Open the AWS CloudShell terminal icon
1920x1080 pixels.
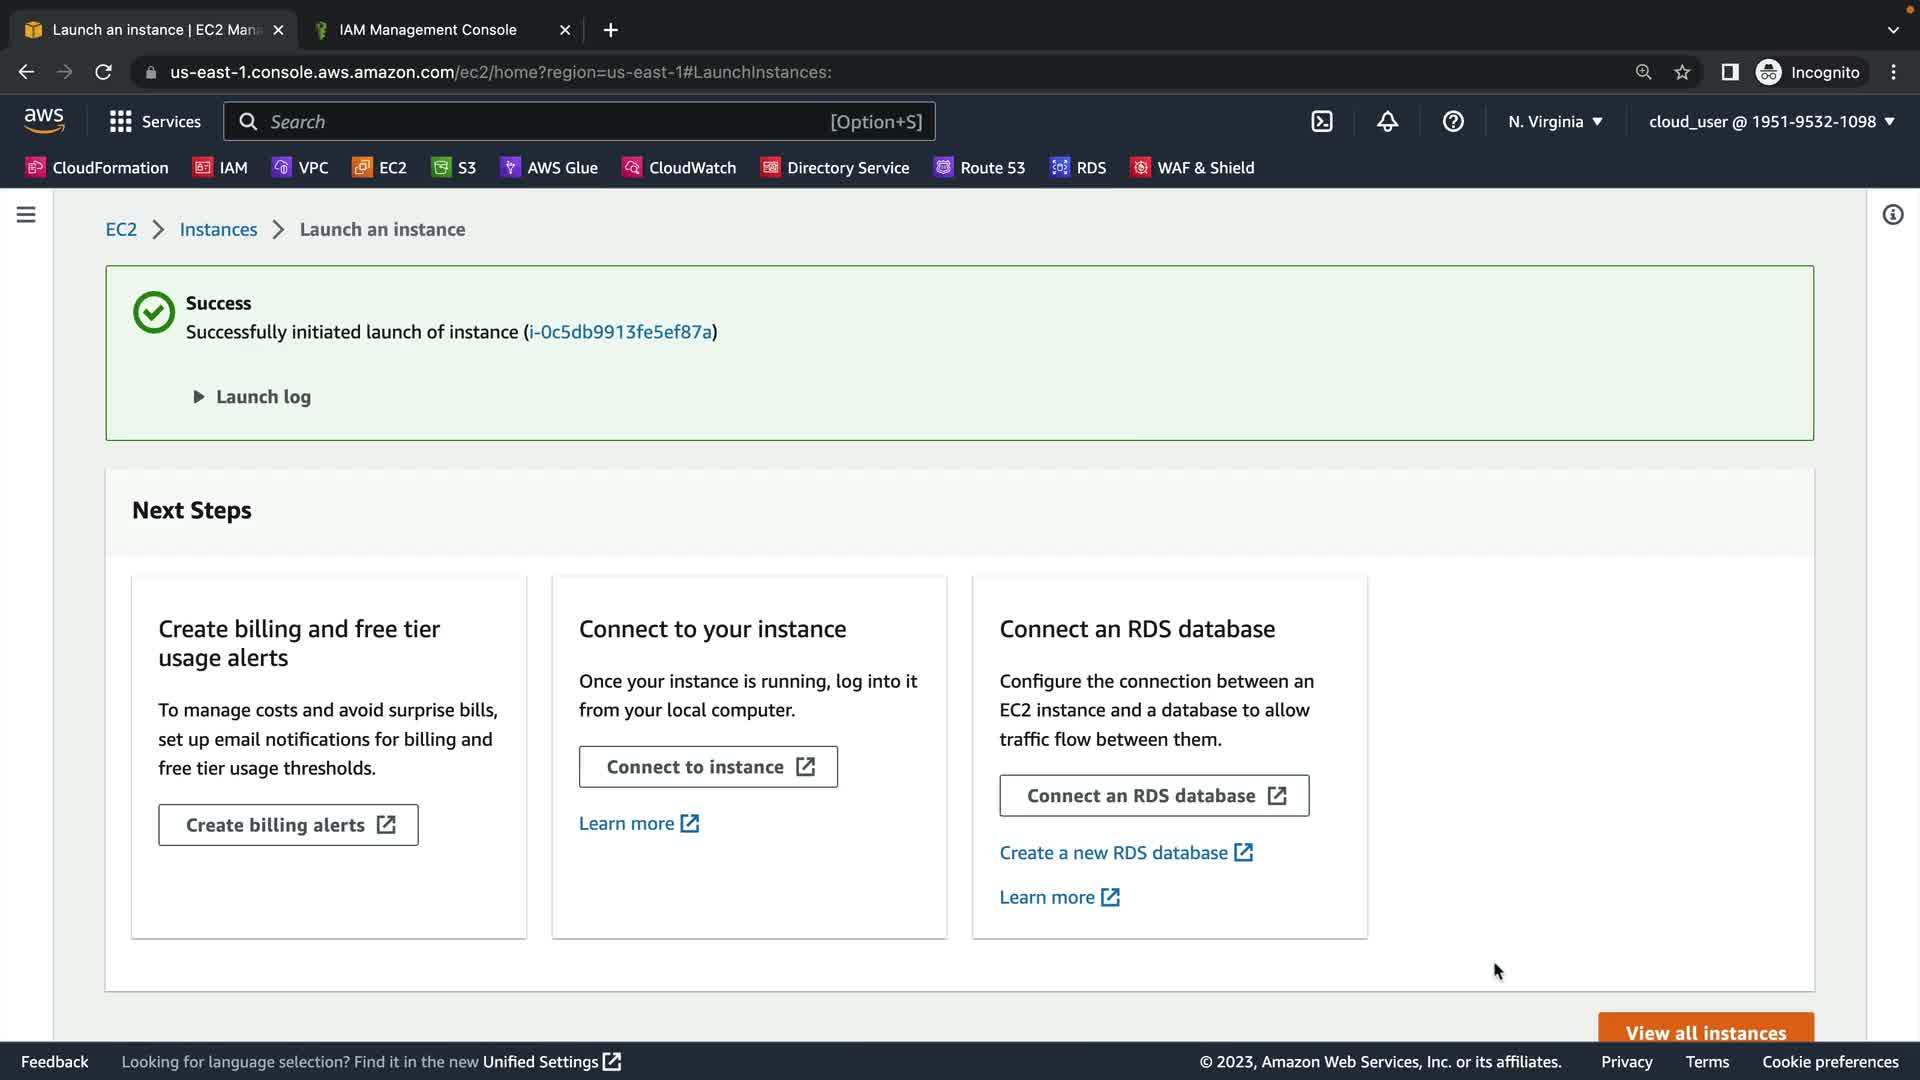[1322, 122]
